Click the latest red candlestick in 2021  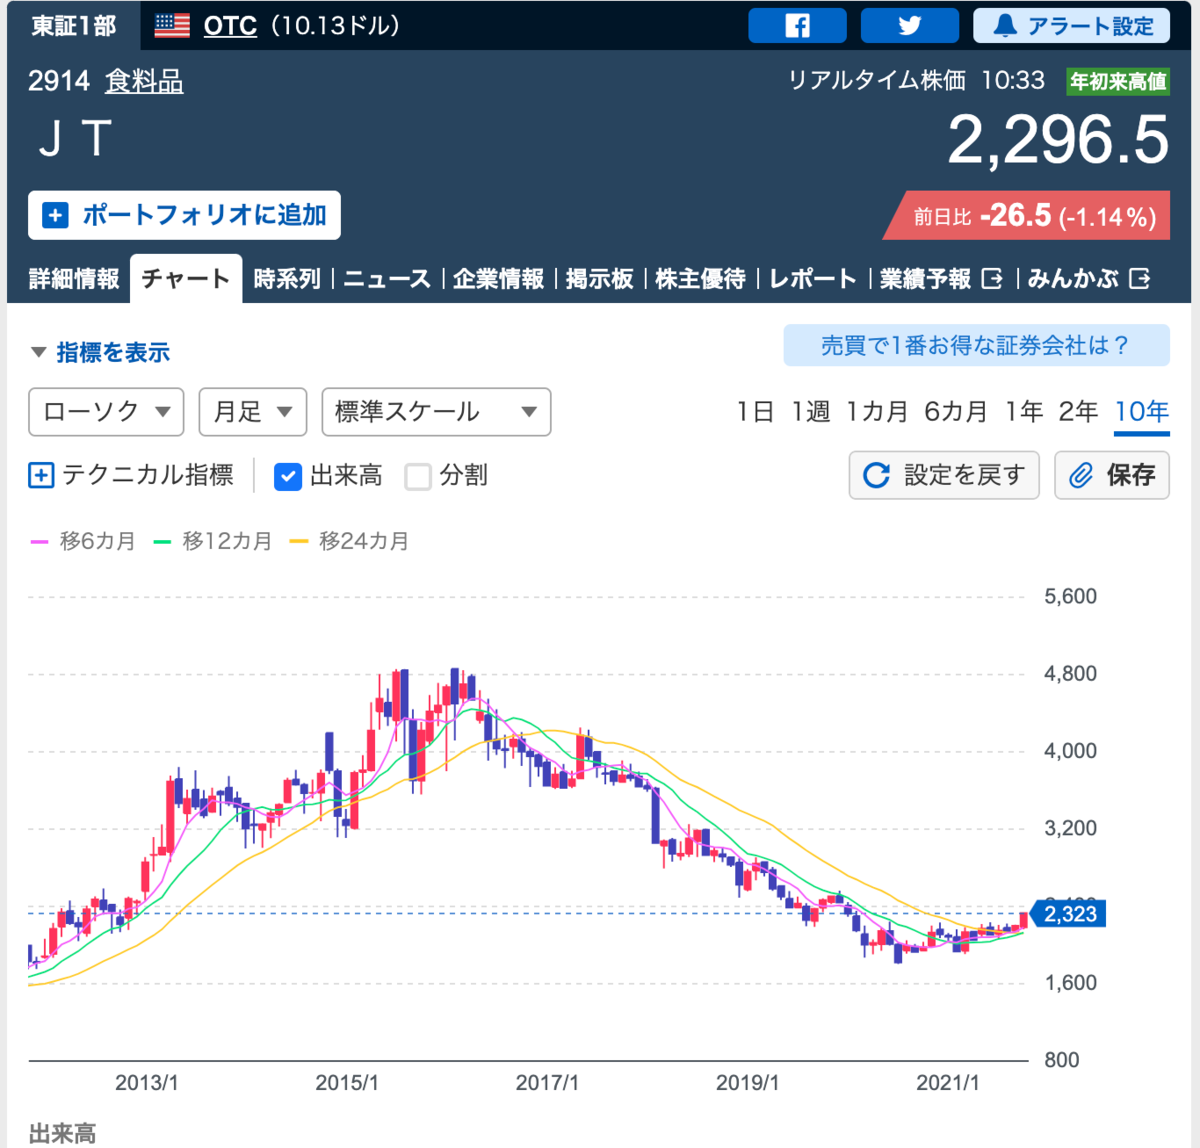tap(1023, 920)
